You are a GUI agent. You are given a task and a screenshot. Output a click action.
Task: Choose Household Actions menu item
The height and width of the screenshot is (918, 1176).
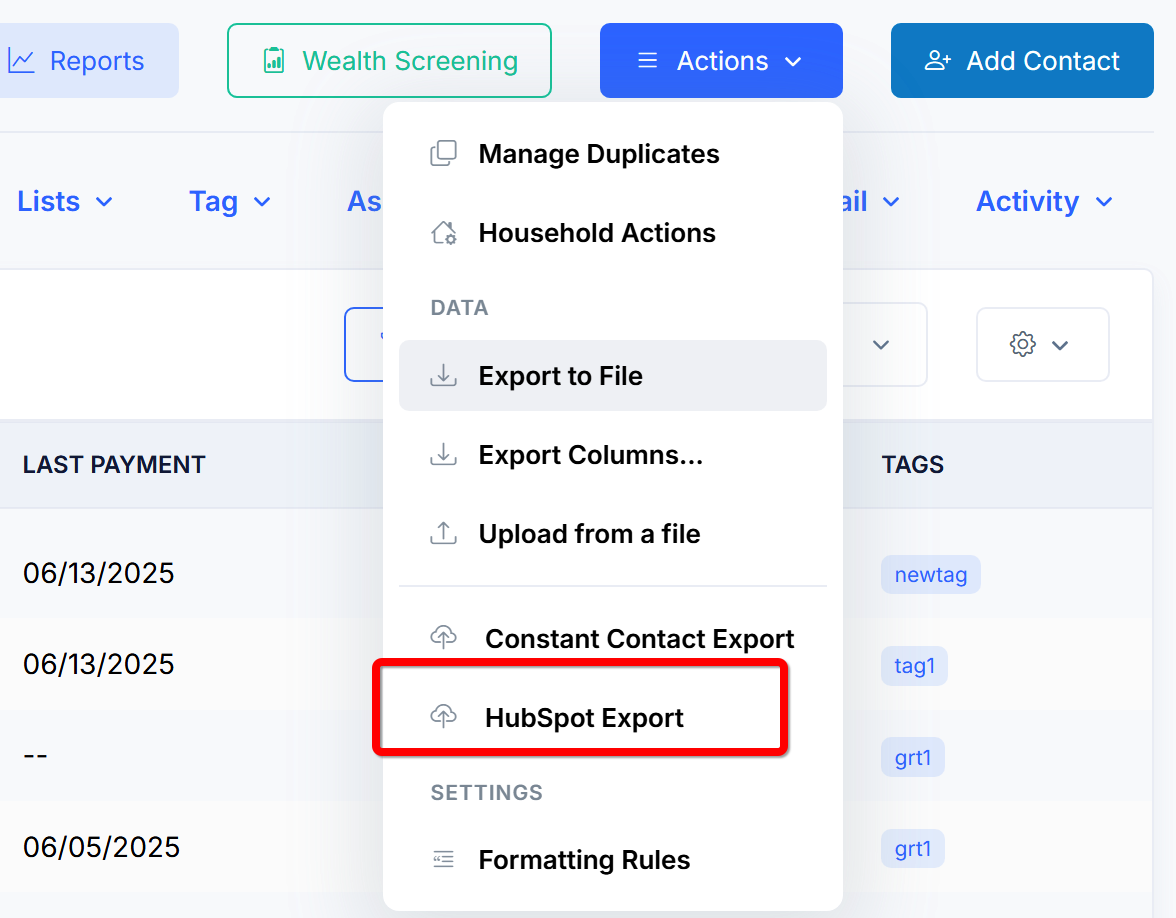point(613,232)
